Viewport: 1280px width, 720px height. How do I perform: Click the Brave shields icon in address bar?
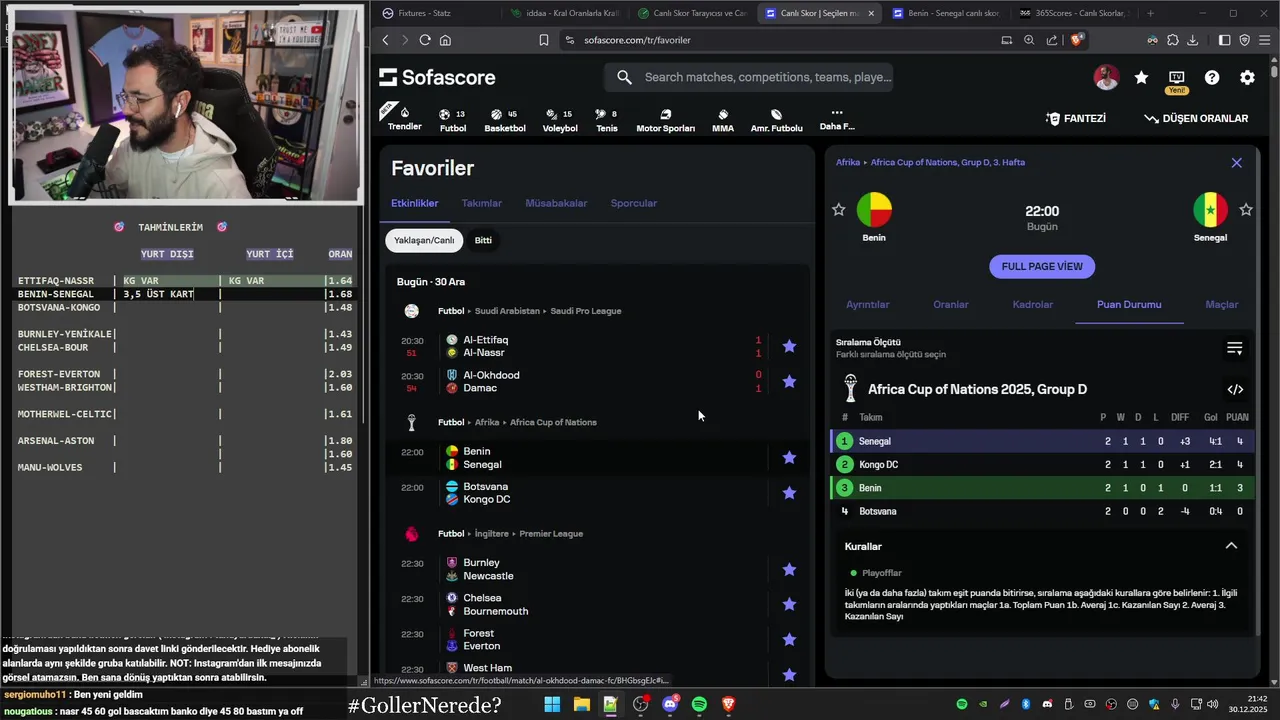[x=1077, y=40]
